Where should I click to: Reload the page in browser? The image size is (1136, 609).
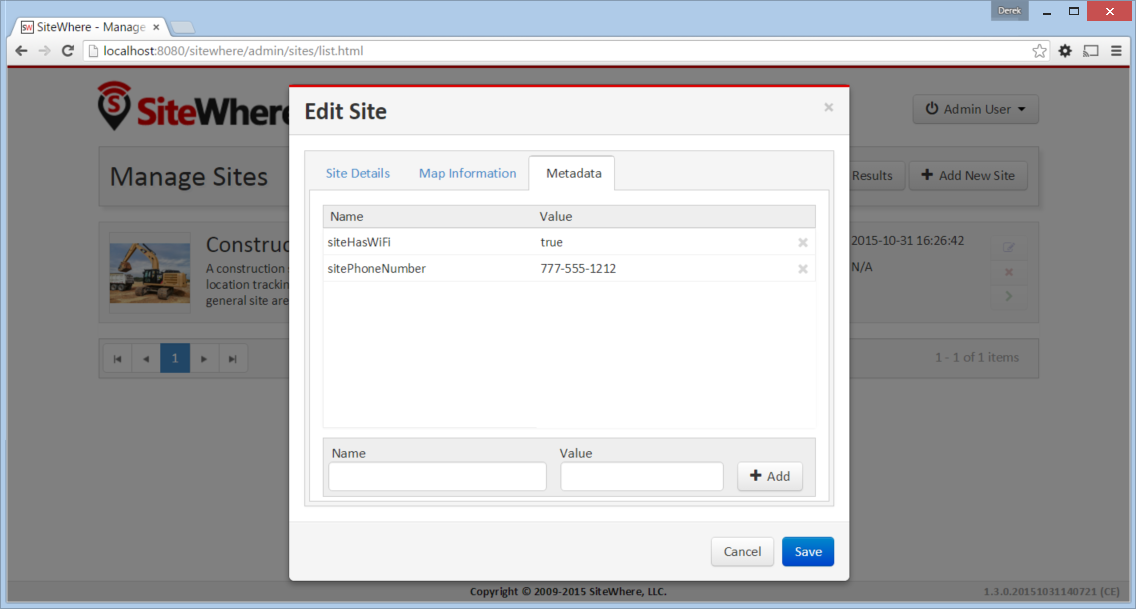coord(67,51)
